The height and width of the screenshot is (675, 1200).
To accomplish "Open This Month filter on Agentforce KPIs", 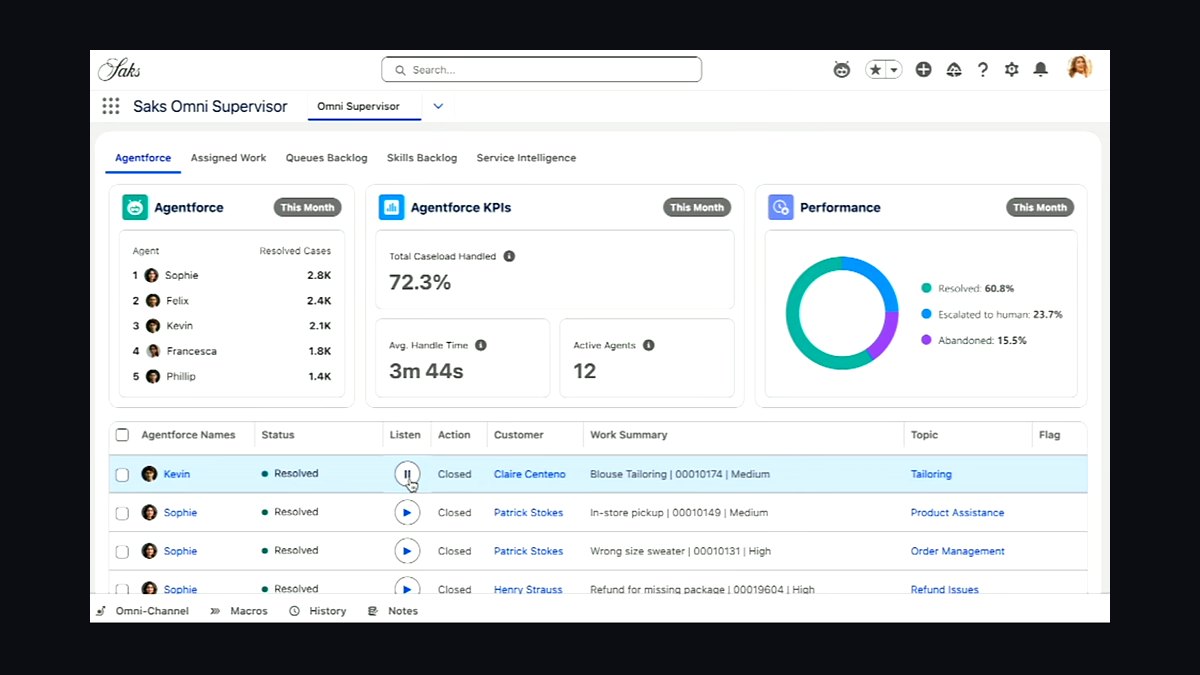I will [x=697, y=208].
